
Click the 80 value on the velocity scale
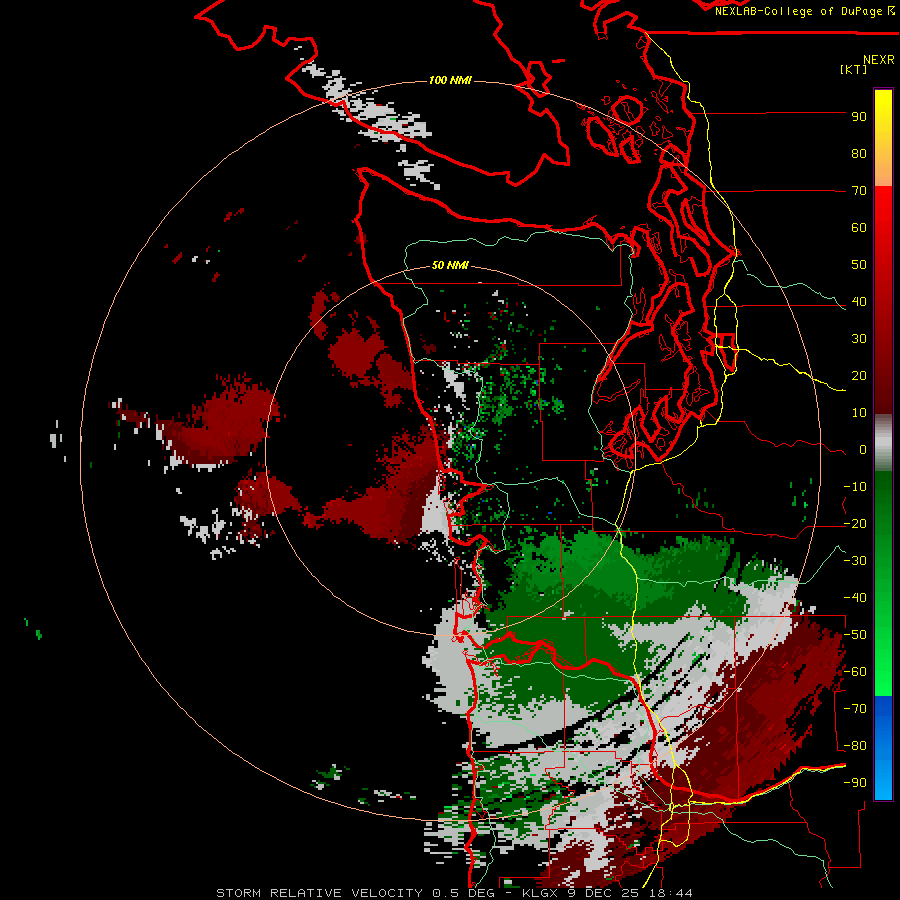click(859, 154)
